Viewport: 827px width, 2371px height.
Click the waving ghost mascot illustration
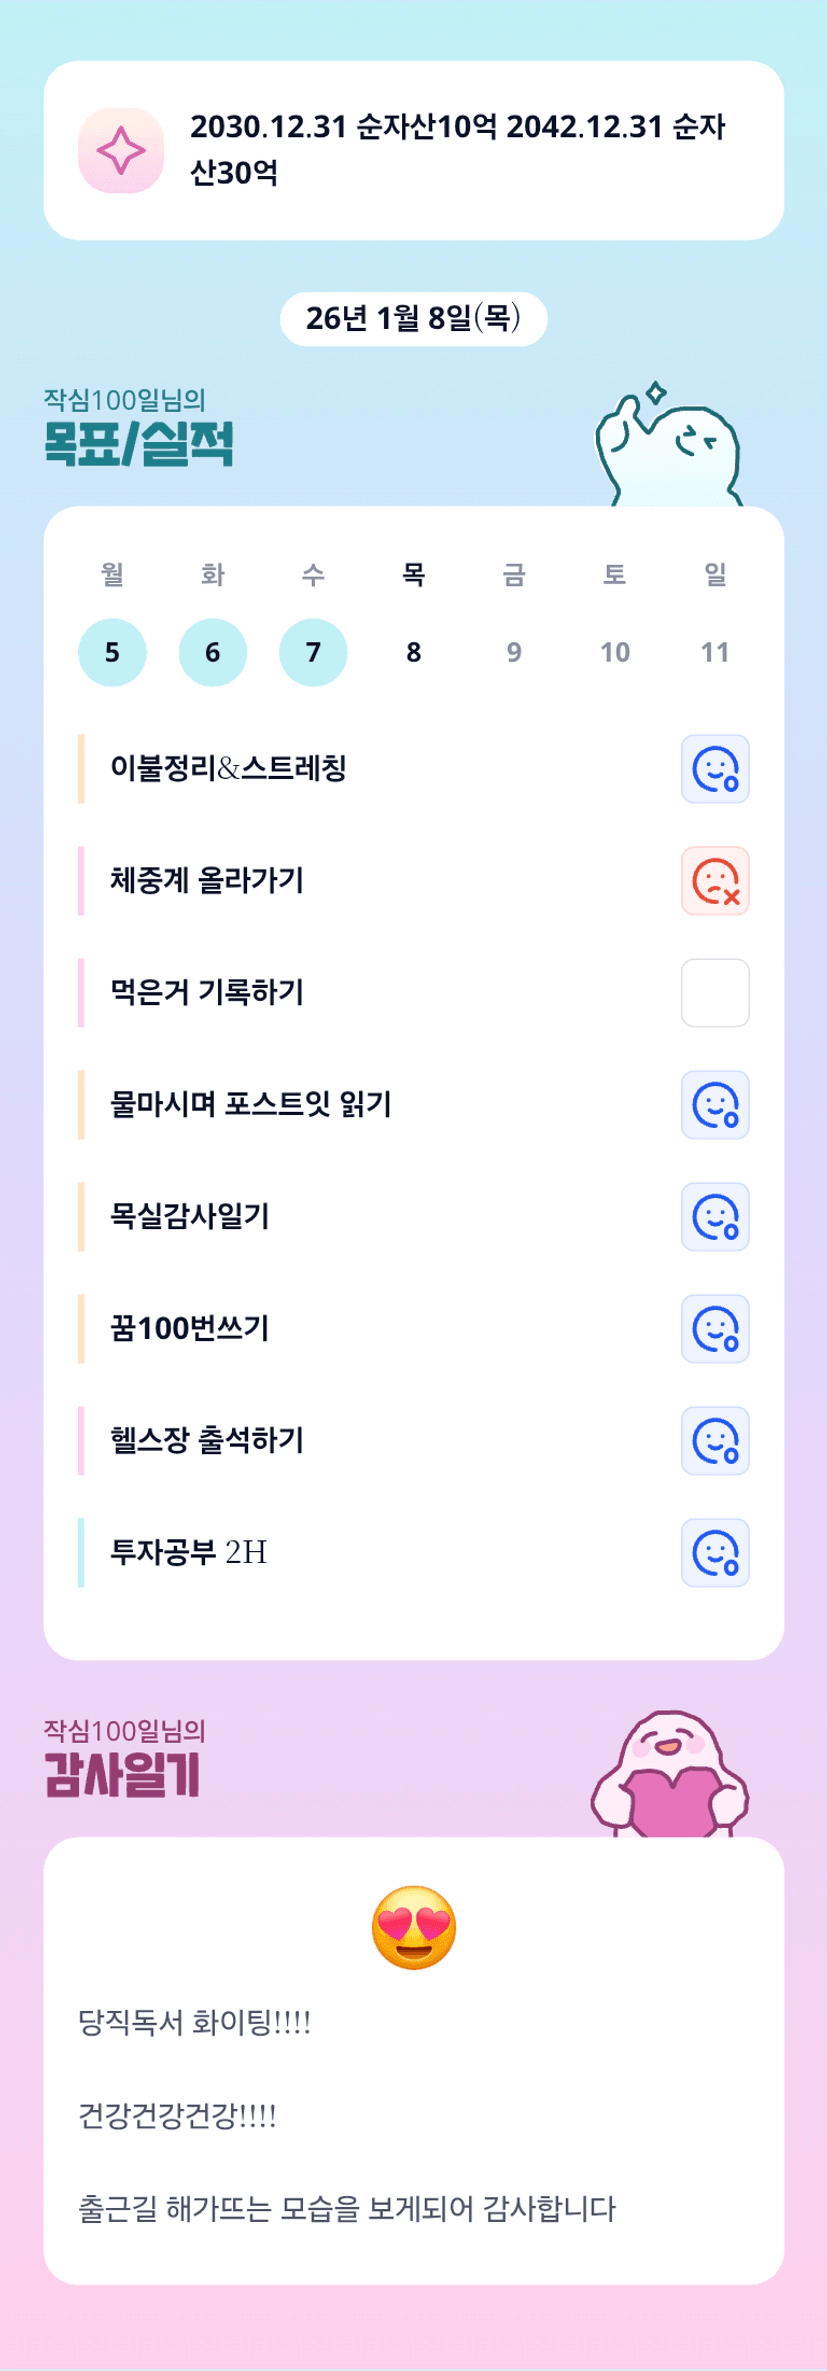coord(668,447)
